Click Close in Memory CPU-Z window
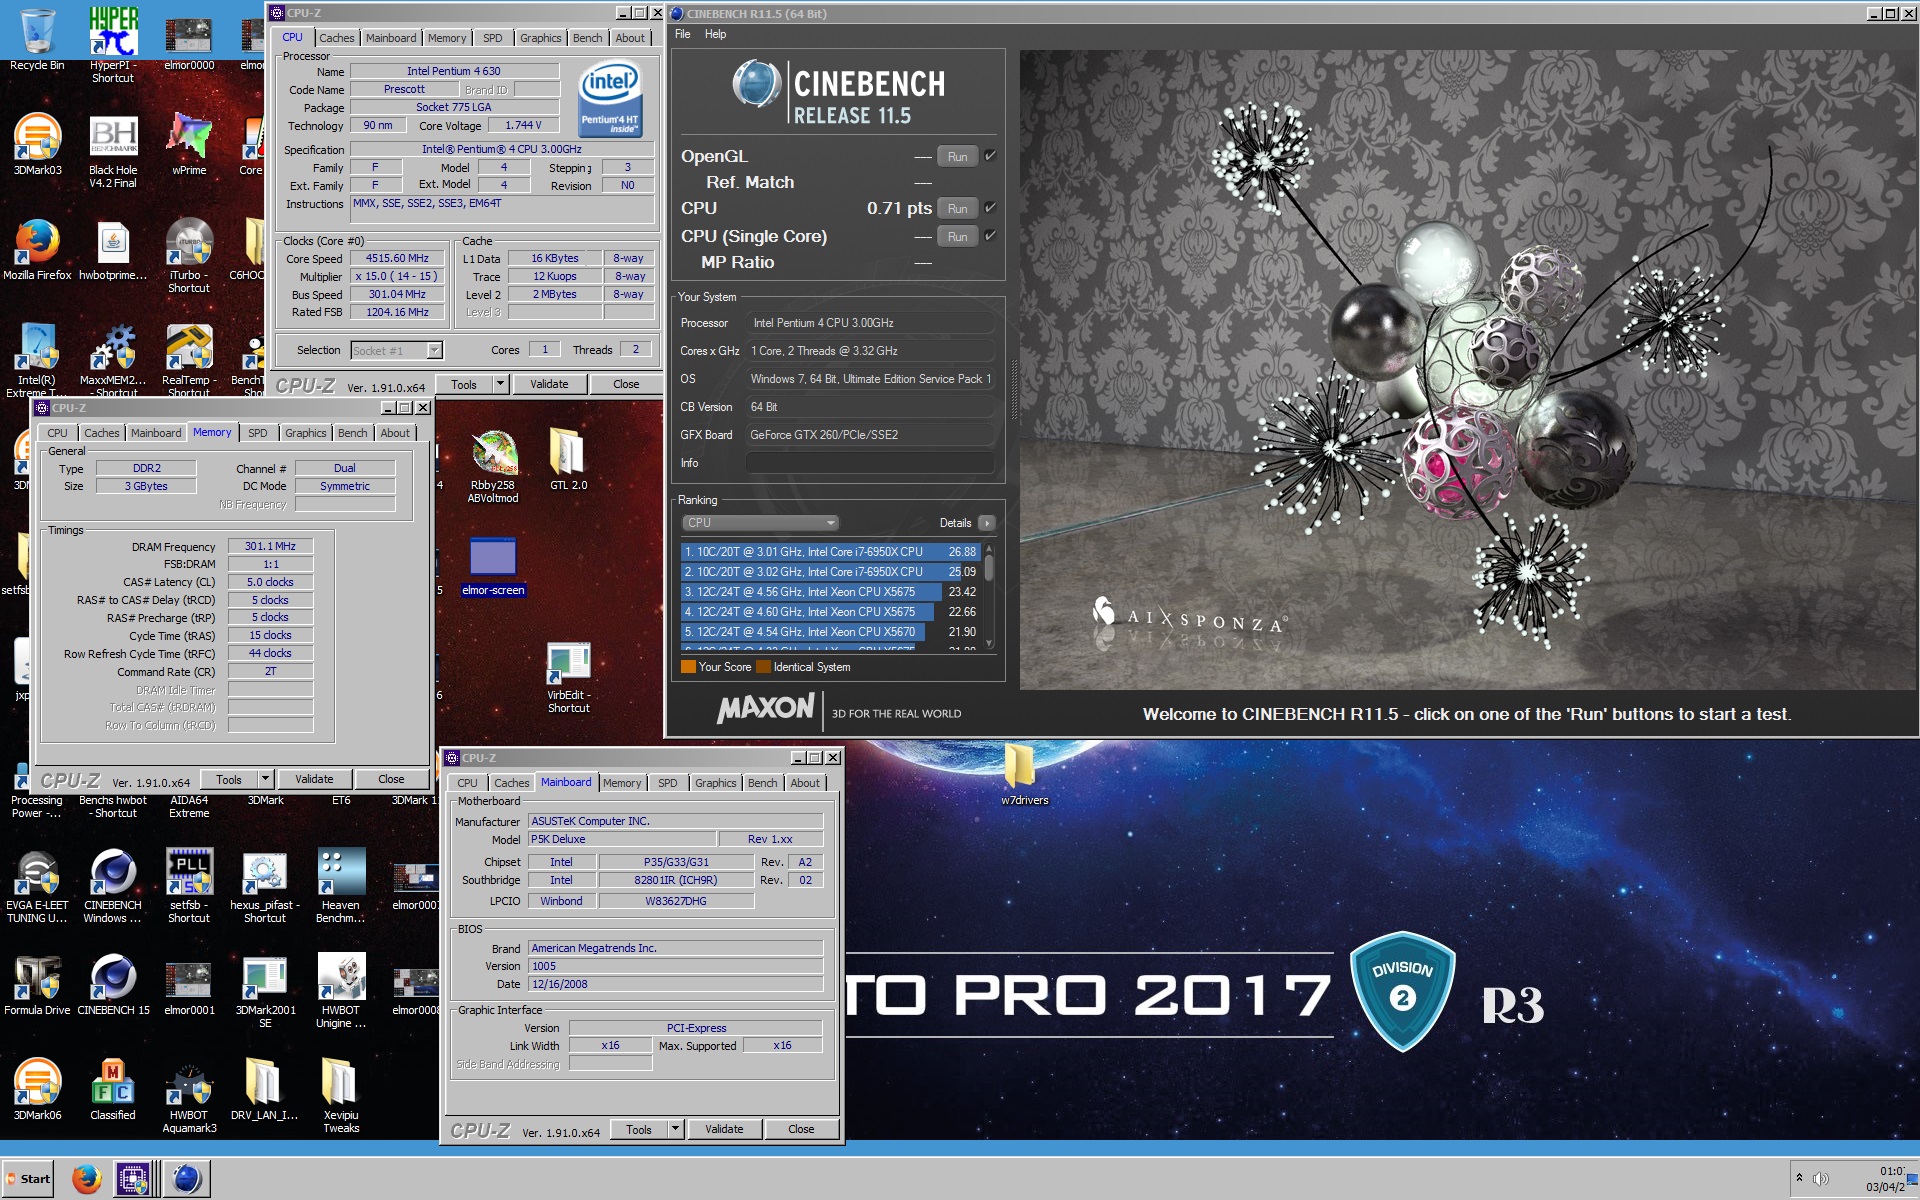The width and height of the screenshot is (1920, 1200). pos(391,779)
